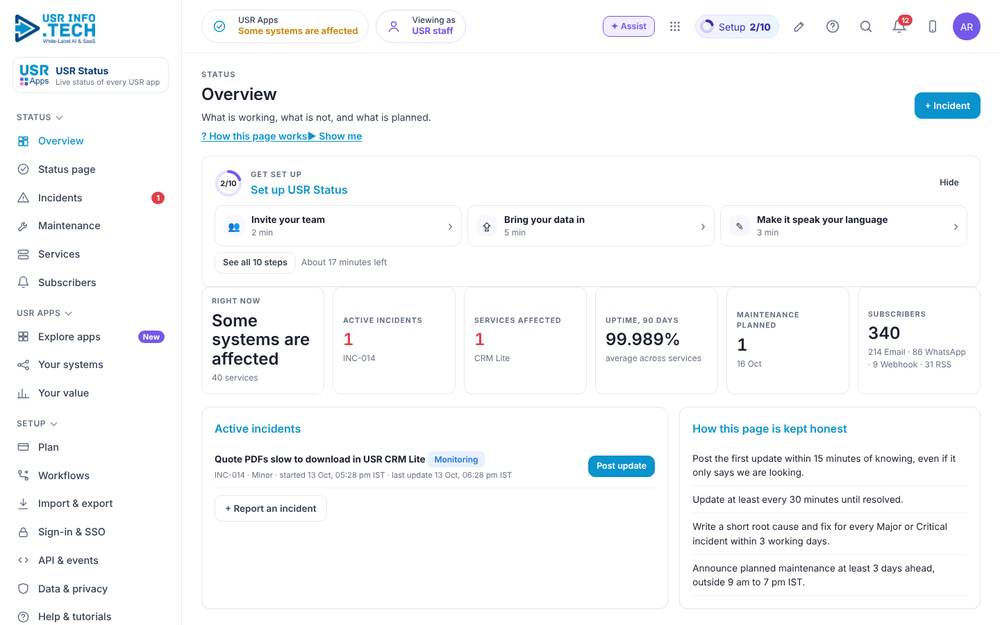Open Bring your data in chevron
This screenshot has height=625, width=1000.
pos(703,226)
